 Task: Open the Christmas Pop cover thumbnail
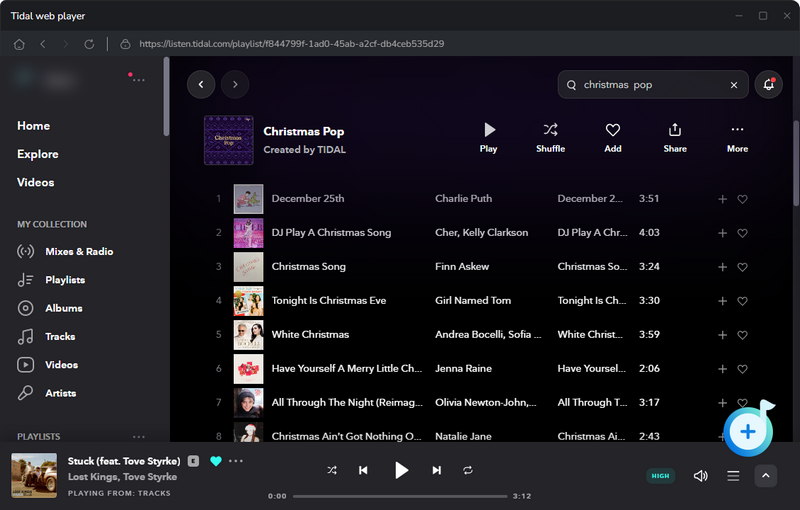click(x=229, y=140)
